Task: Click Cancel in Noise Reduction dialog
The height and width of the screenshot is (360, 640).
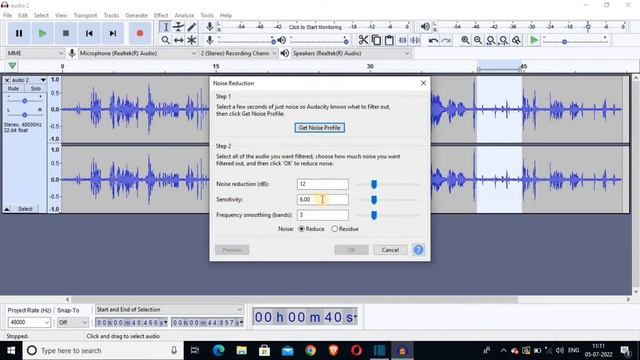Action: [x=390, y=250]
